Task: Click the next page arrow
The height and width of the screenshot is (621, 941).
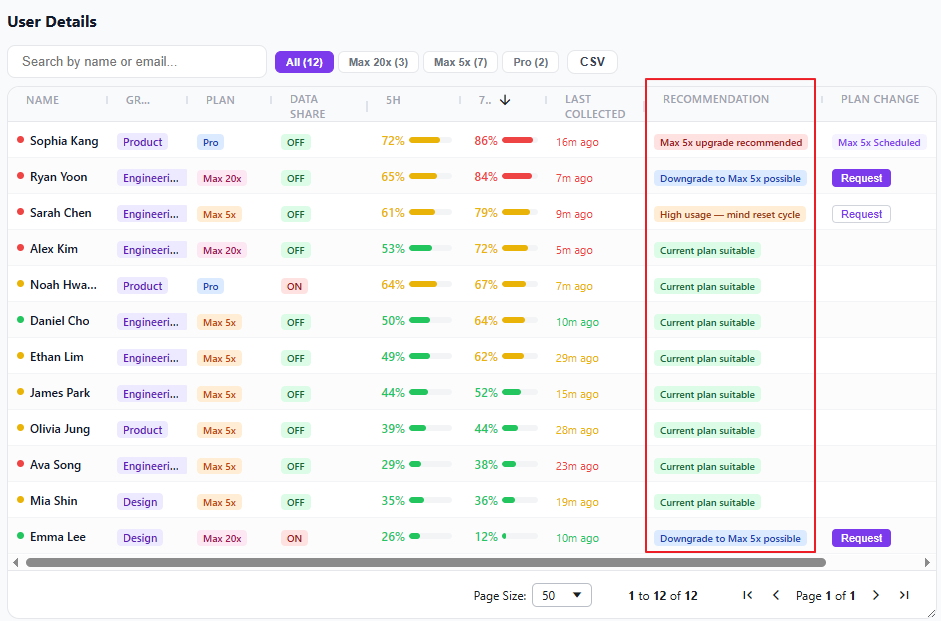Action: (876, 595)
